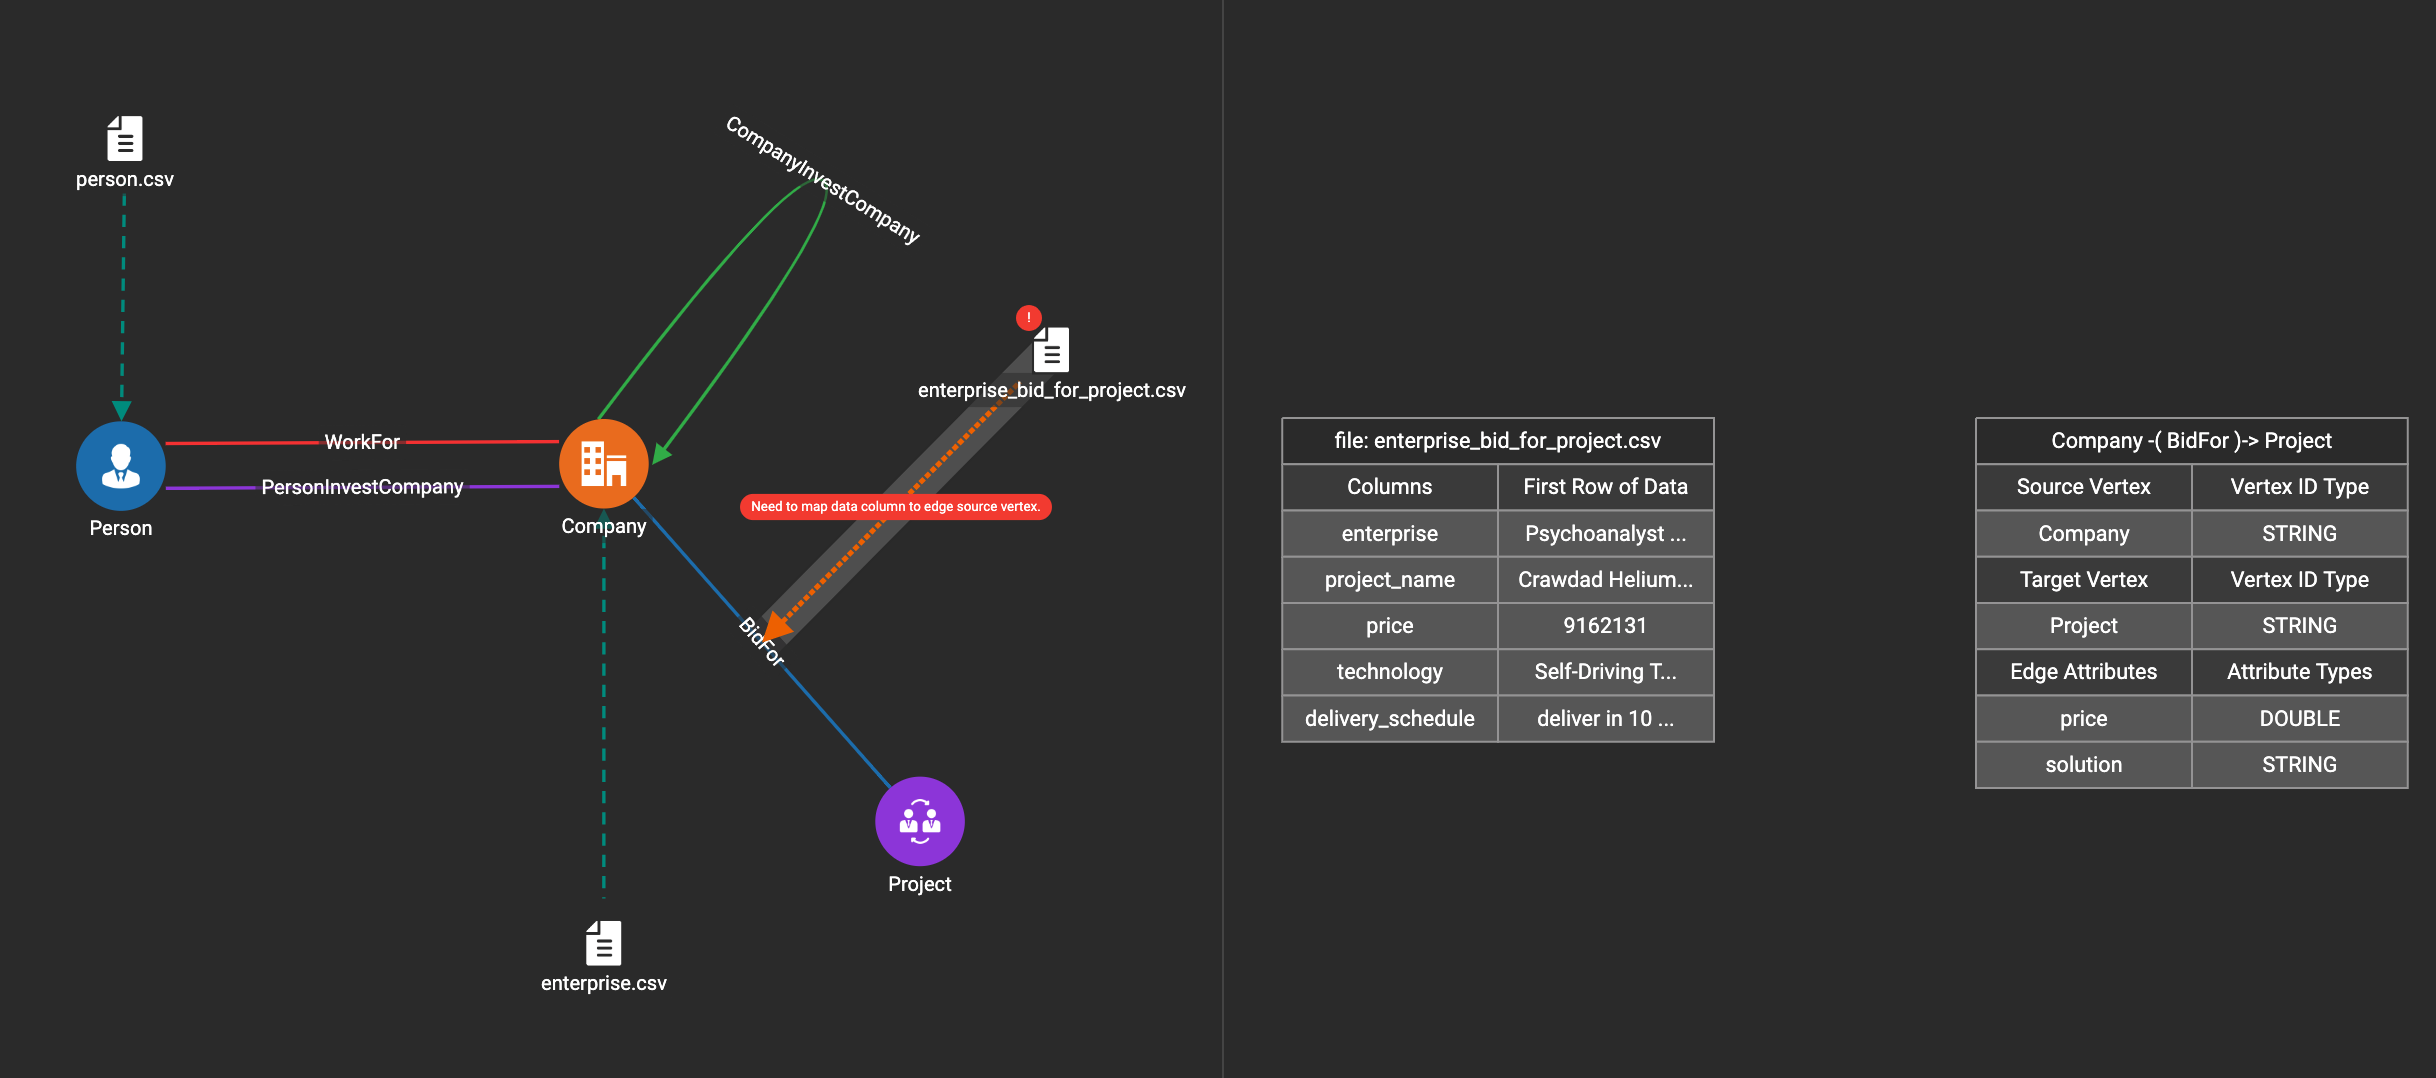Select the Person vertex node

click(x=121, y=466)
